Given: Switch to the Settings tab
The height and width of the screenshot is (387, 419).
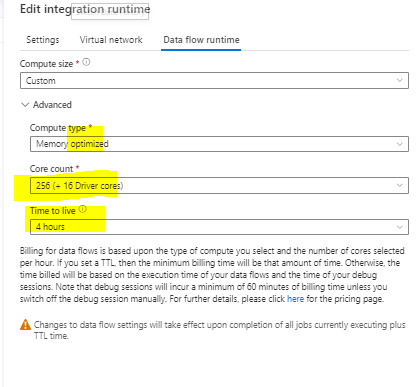Looking at the screenshot, I should [x=43, y=40].
